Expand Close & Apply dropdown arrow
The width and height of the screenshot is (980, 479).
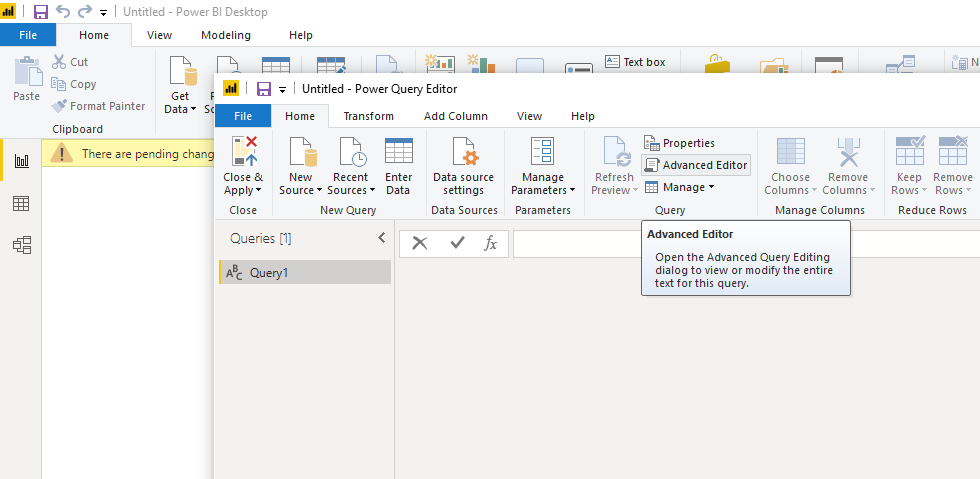(x=258, y=191)
